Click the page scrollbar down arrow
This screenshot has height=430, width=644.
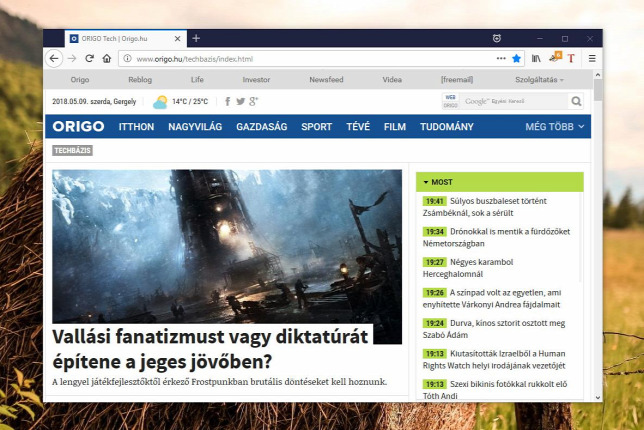click(598, 397)
